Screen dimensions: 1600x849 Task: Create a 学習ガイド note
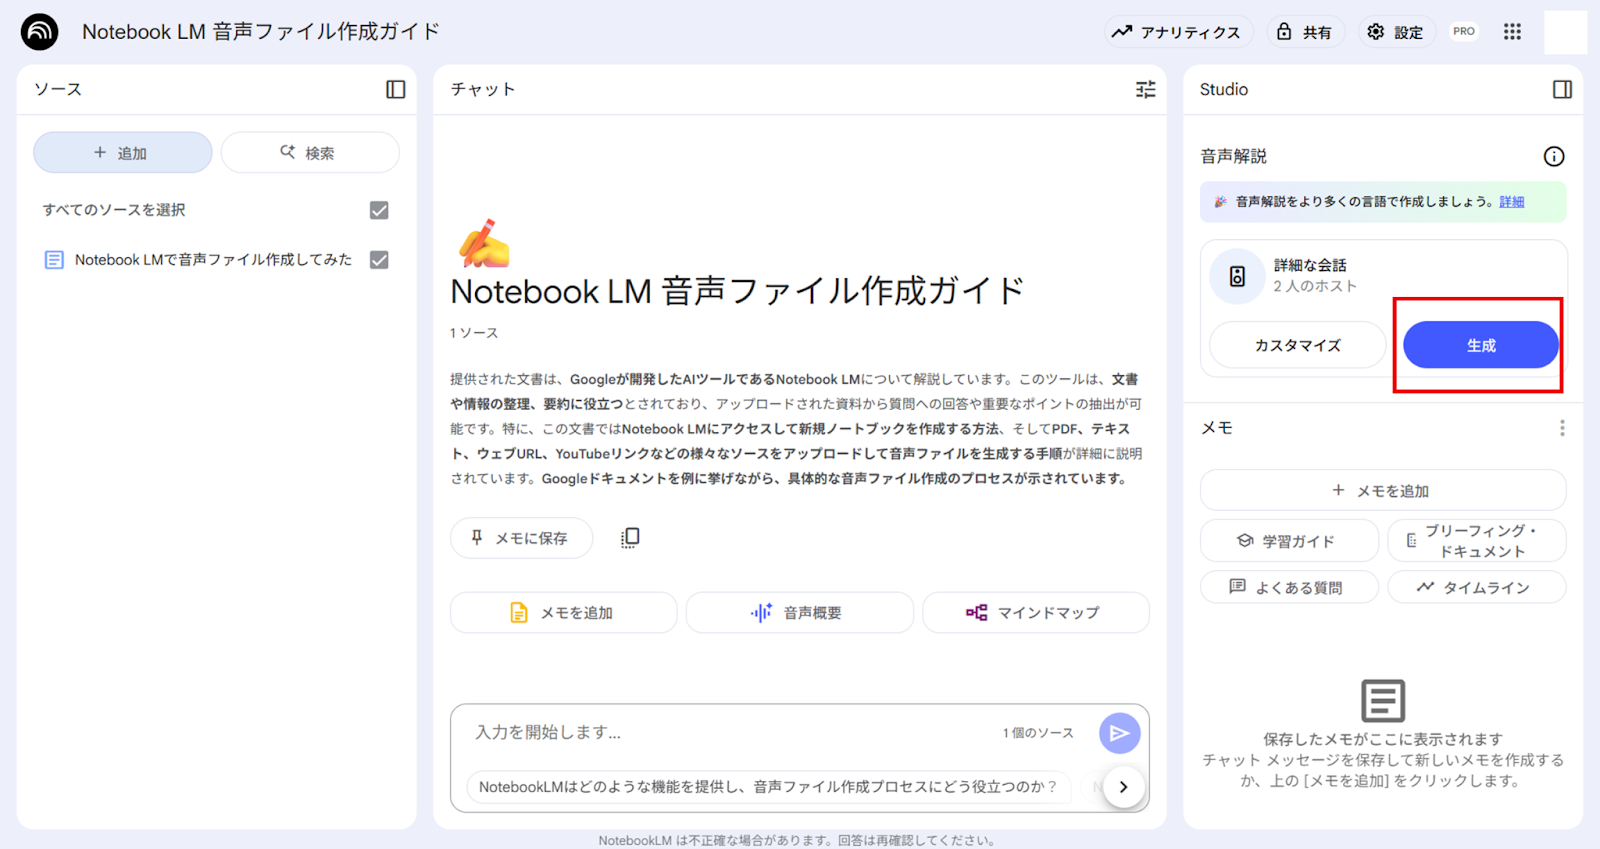(x=1290, y=541)
